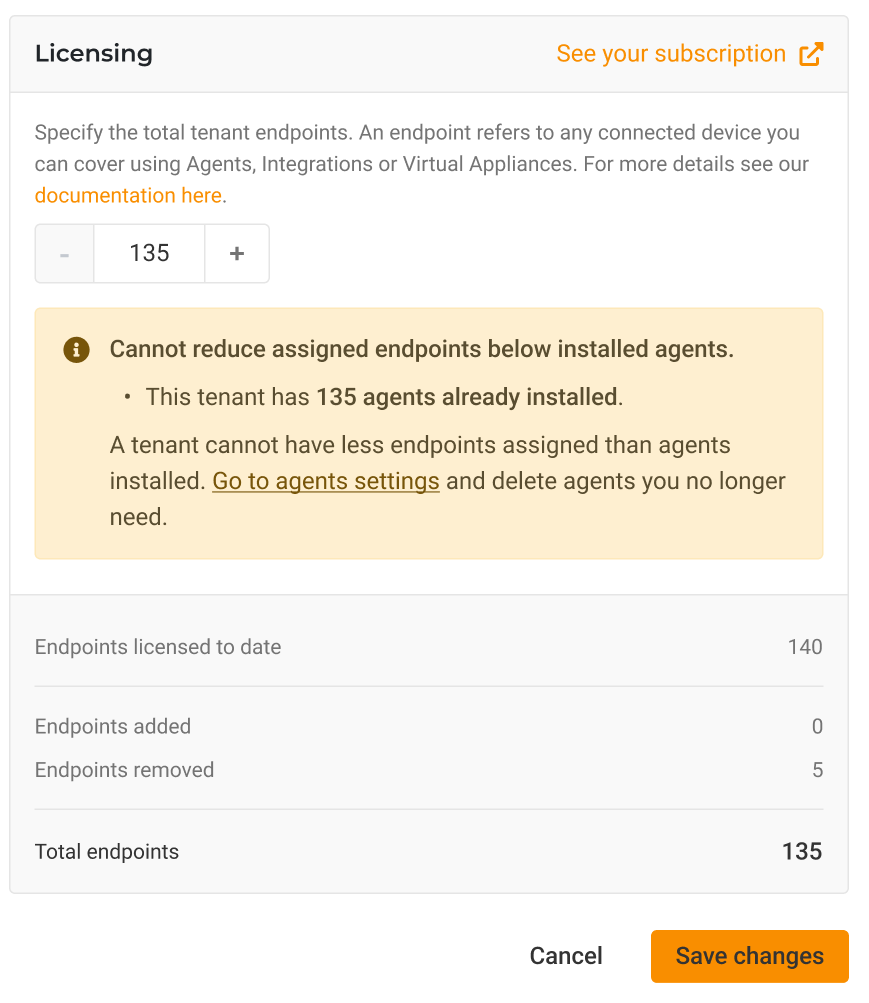Click the removed endpoints value 5
The height and width of the screenshot is (1003, 869).
click(817, 770)
